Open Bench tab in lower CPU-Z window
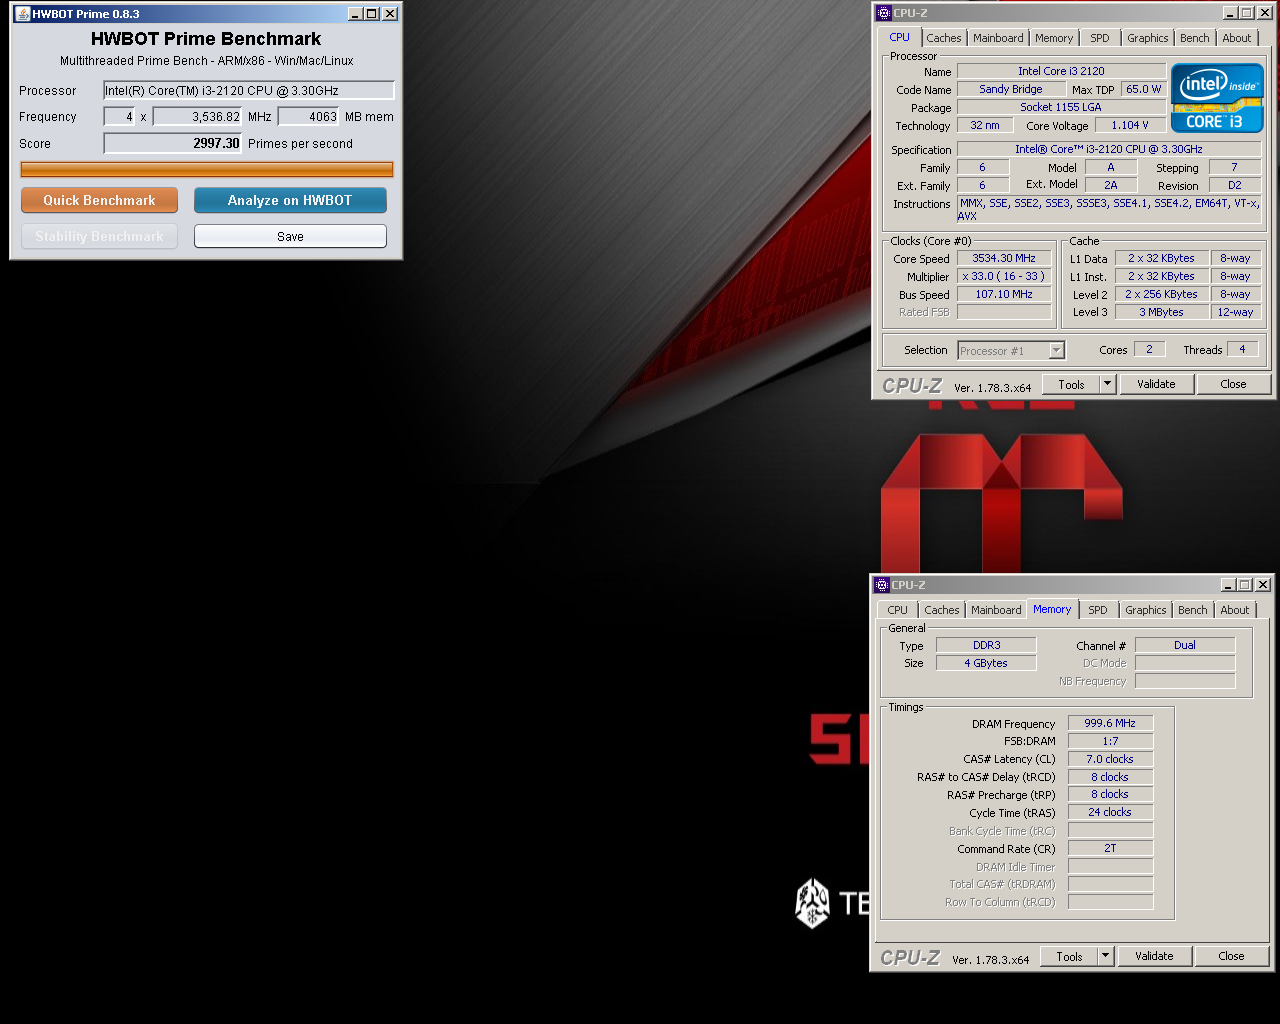The width and height of the screenshot is (1280, 1024). (x=1192, y=610)
